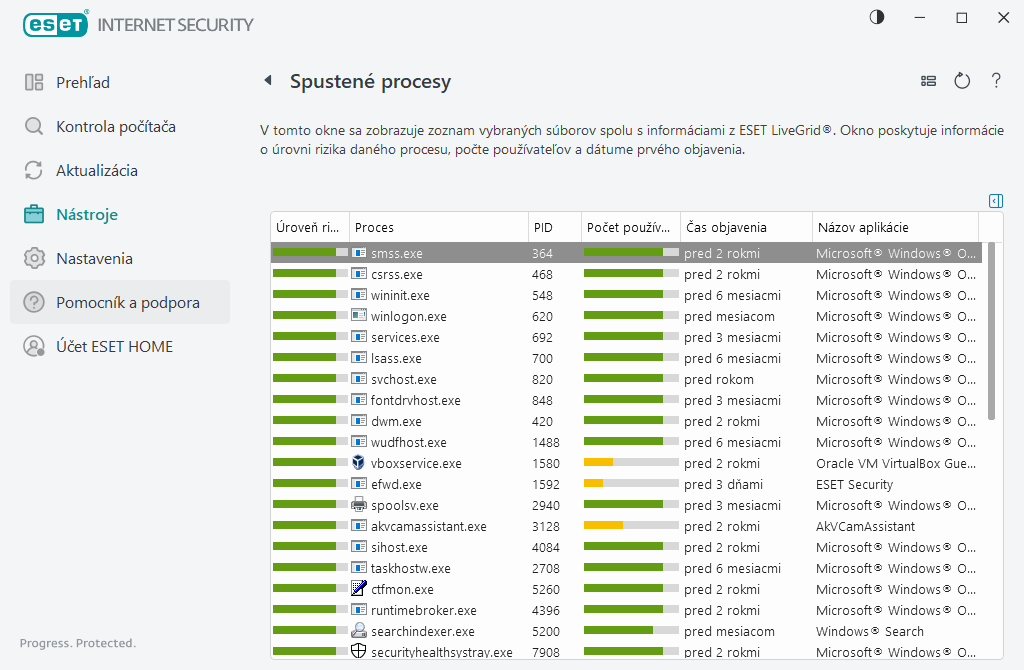This screenshot has height=670, width=1024.
Task: Open the Aktualizácia section
Action: (96, 171)
